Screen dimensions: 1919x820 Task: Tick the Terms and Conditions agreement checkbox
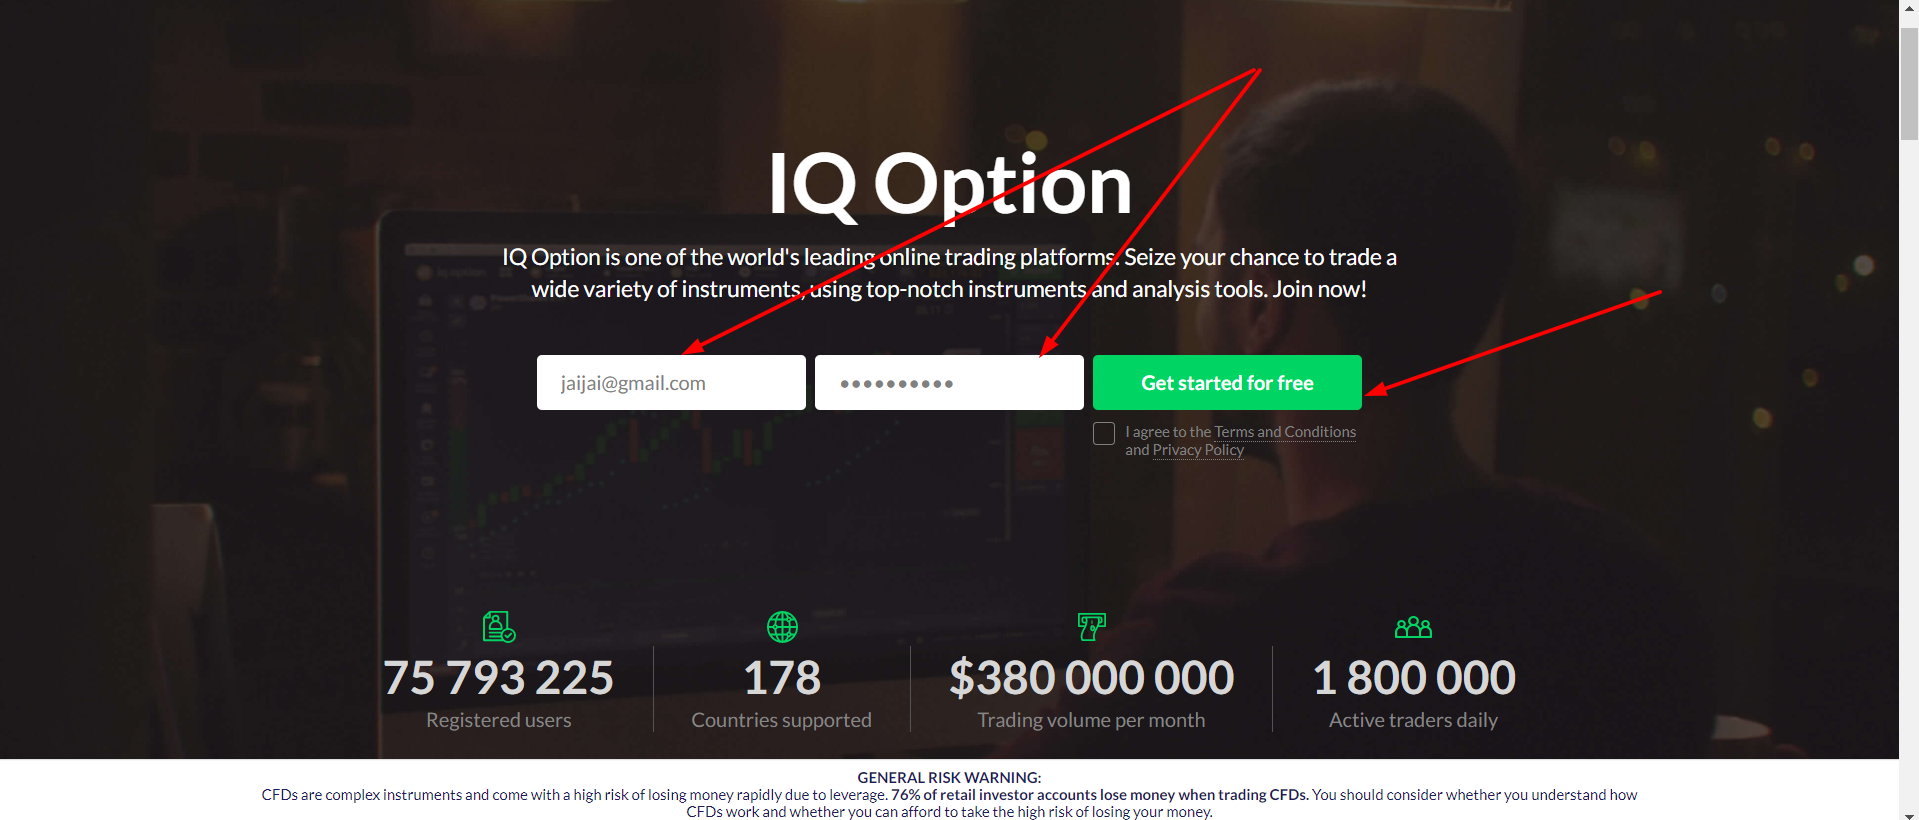click(1104, 433)
